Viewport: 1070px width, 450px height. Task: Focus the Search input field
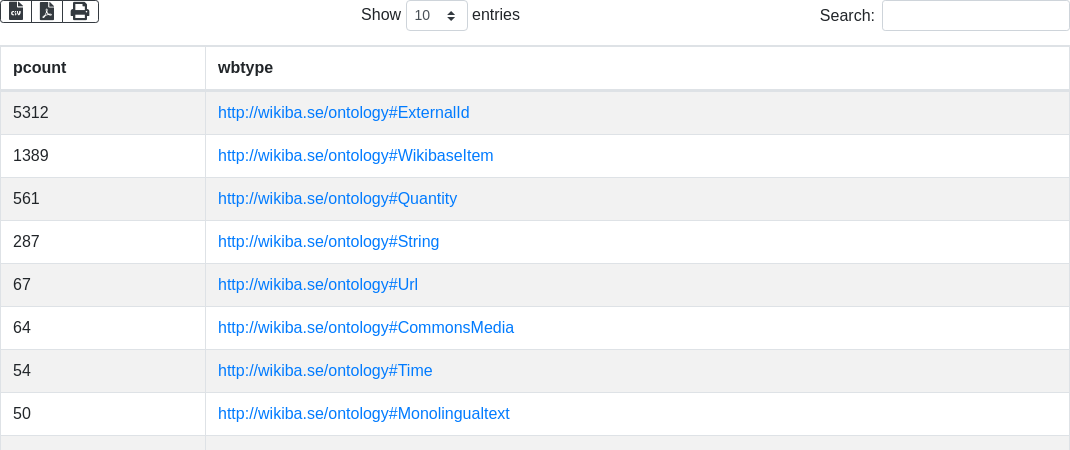coord(976,15)
